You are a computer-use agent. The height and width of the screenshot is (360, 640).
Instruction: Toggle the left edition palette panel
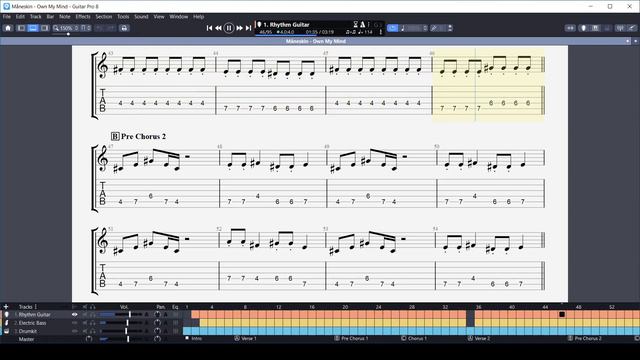point(21,28)
